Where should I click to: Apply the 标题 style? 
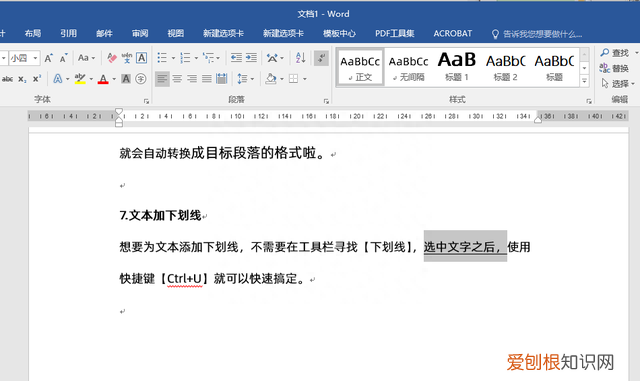coord(554,68)
